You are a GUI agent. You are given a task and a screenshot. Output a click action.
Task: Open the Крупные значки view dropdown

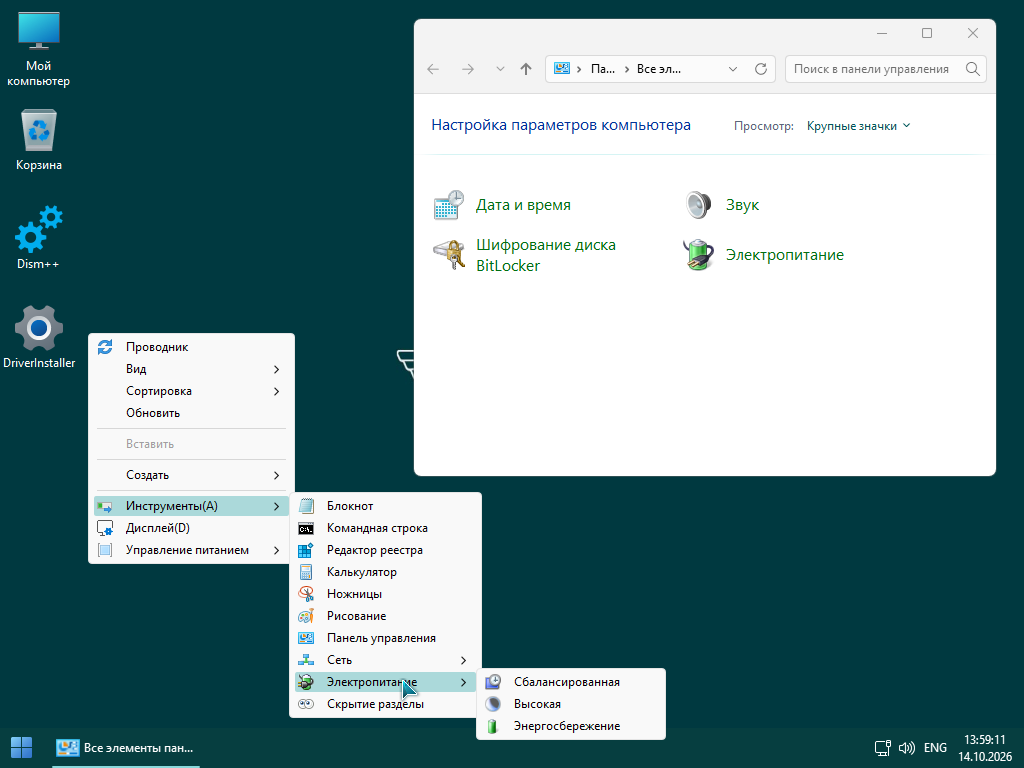(x=858, y=126)
